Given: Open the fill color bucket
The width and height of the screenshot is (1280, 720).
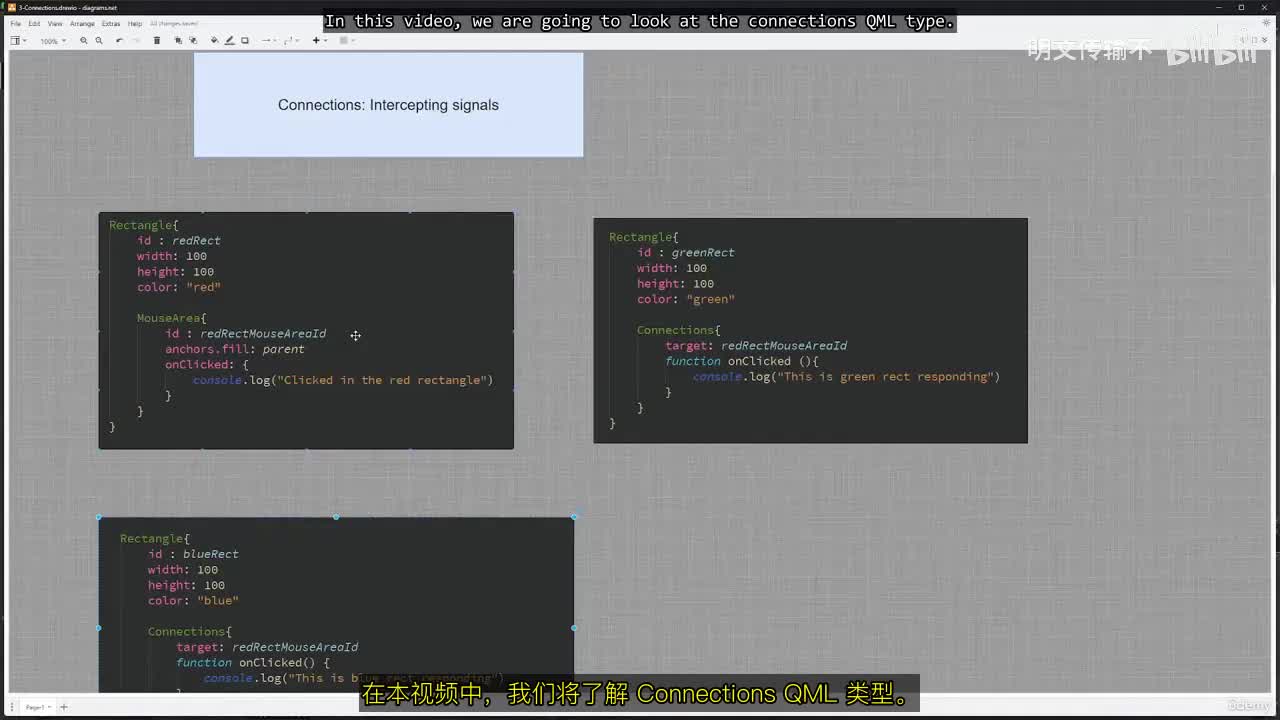Looking at the screenshot, I should pyautogui.click(x=214, y=40).
